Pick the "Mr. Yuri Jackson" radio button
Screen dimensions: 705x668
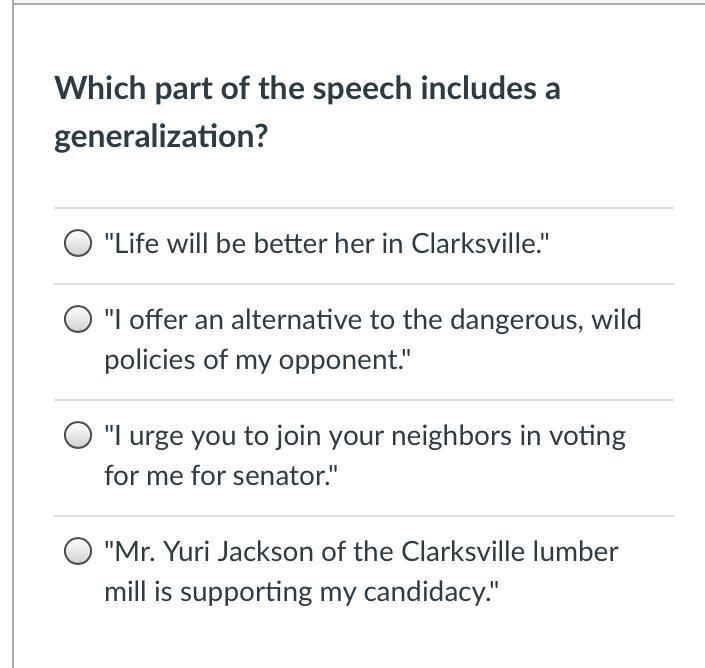(x=78, y=551)
